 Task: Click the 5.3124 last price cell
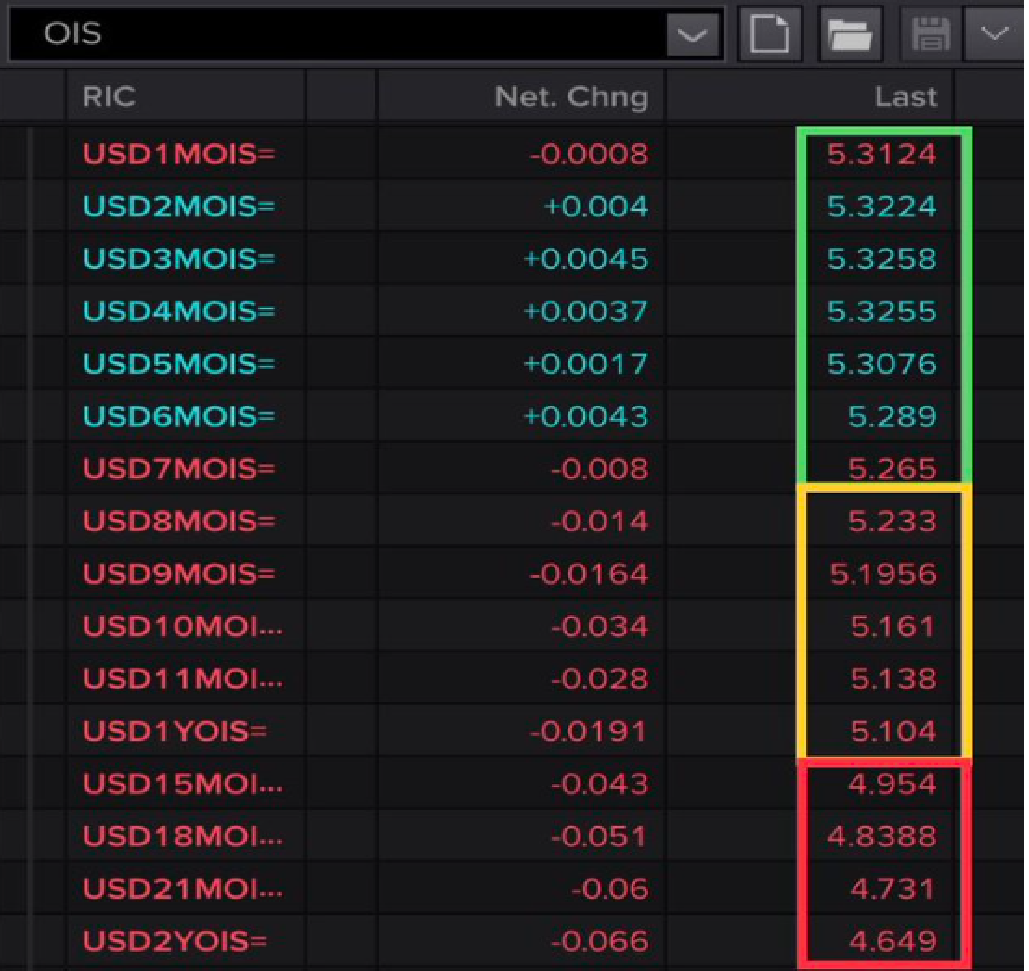[881, 154]
